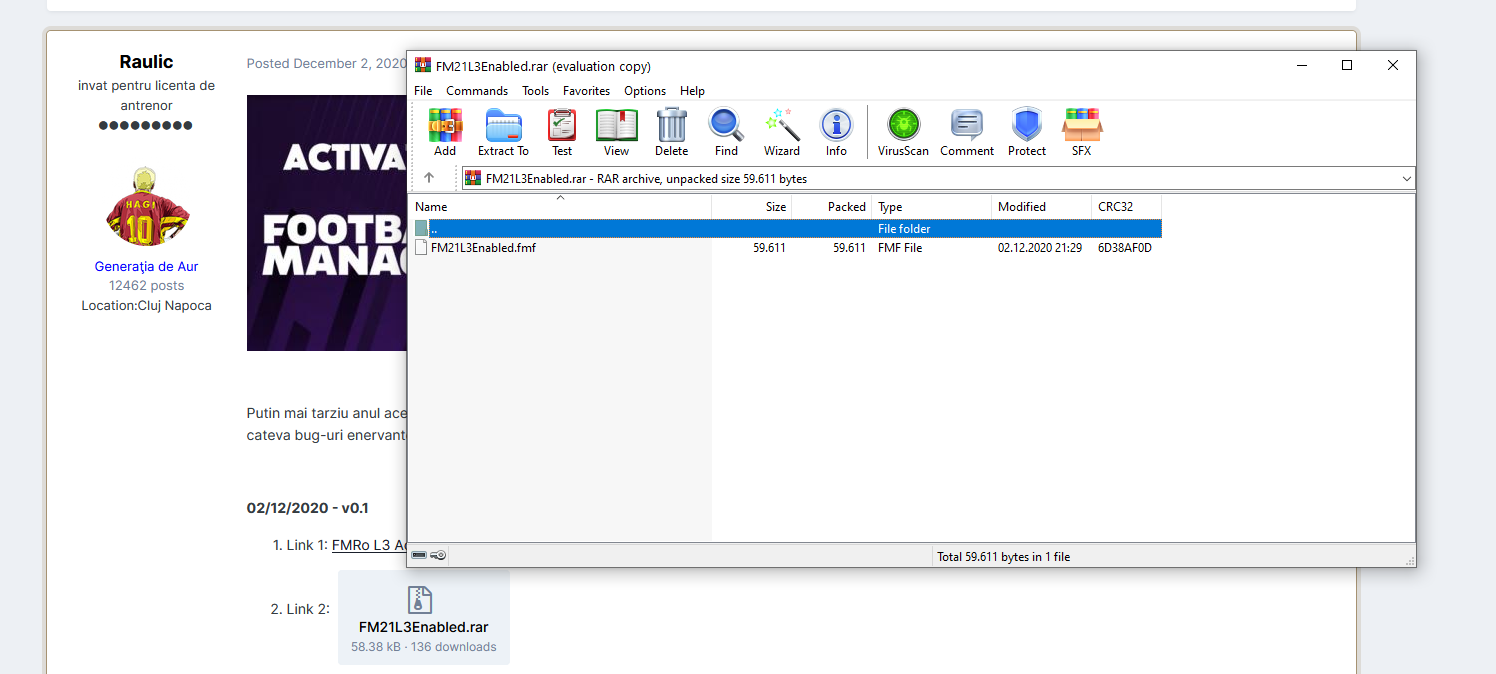Click the FM21L3Enabled.fmf file icon

click(x=421, y=248)
